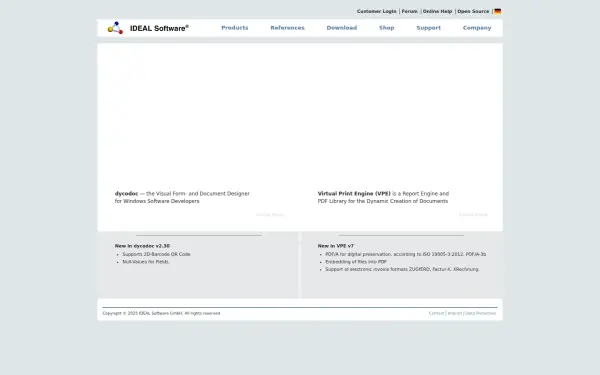
Task: Open the Products menu
Action: [235, 28]
